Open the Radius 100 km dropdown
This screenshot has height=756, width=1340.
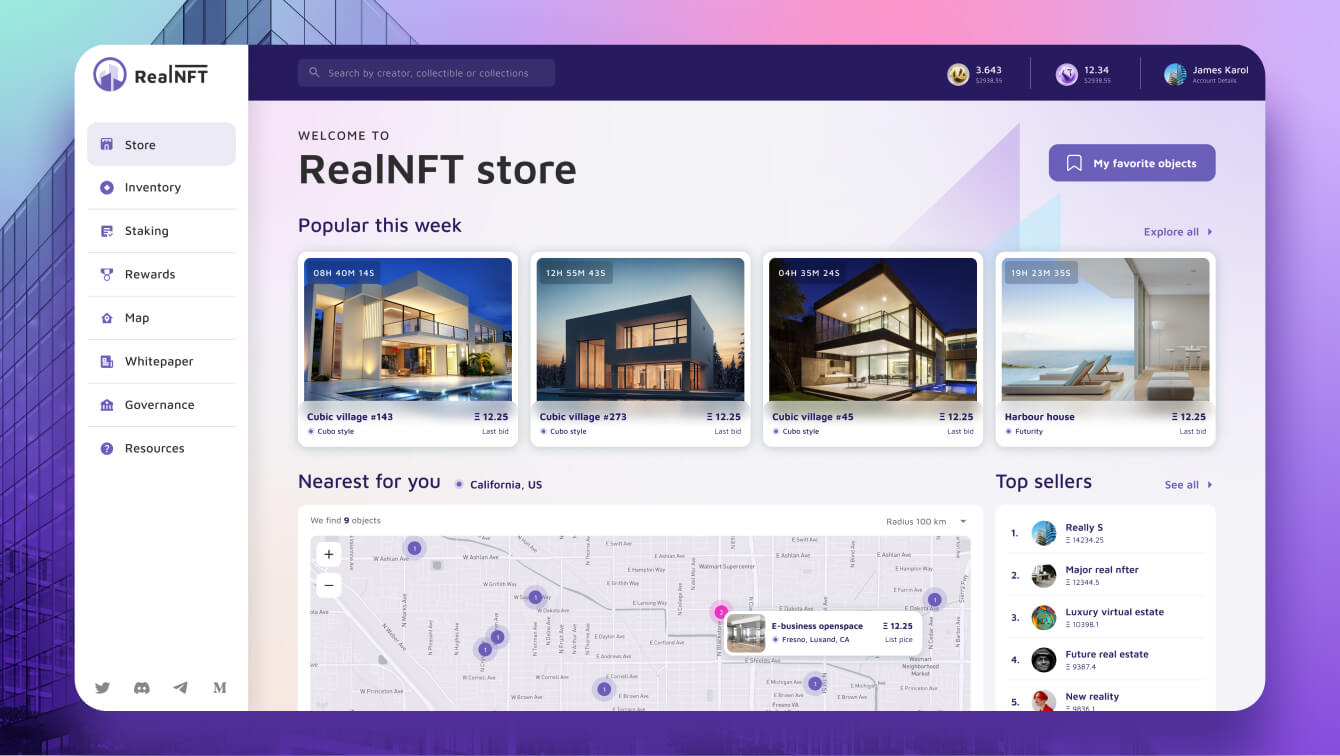(x=925, y=521)
